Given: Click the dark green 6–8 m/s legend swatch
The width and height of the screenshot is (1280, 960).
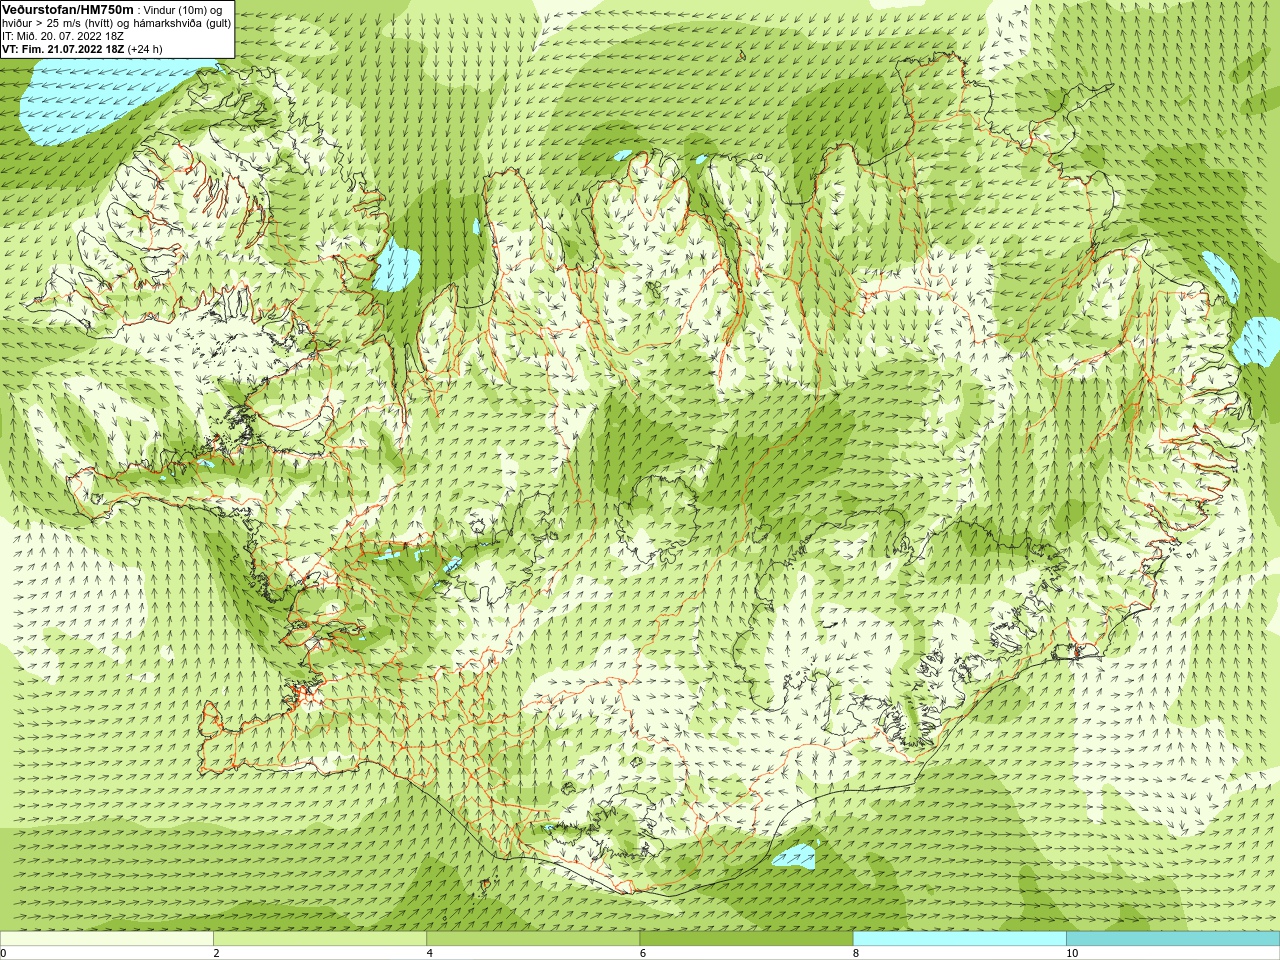Looking at the screenshot, I should click(746, 939).
